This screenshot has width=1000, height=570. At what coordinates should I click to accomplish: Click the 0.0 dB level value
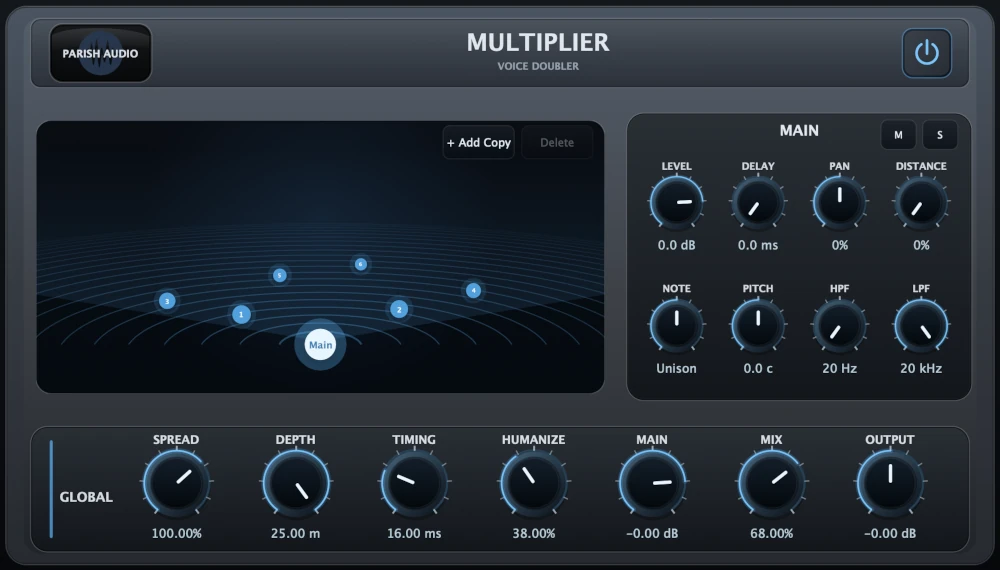676,245
